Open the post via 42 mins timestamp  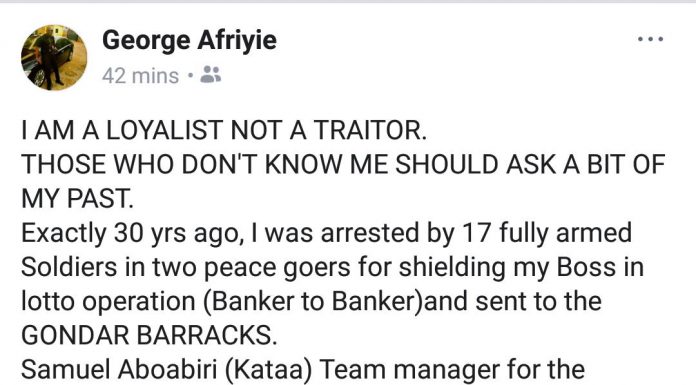[x=140, y=75]
